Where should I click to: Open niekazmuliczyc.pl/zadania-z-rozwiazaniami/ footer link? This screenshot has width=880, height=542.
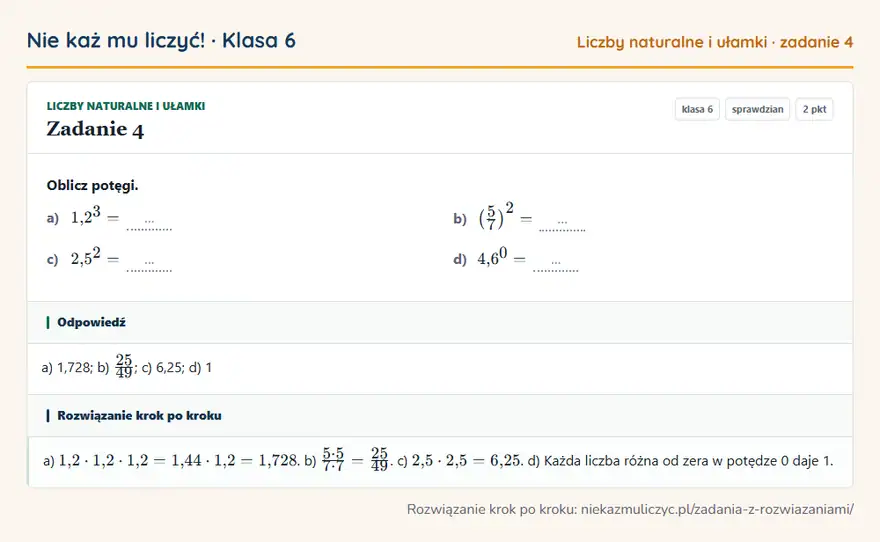coord(717,509)
